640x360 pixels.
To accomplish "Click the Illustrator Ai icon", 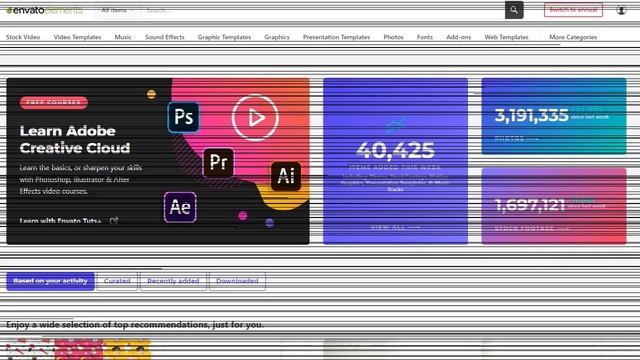I will [286, 176].
